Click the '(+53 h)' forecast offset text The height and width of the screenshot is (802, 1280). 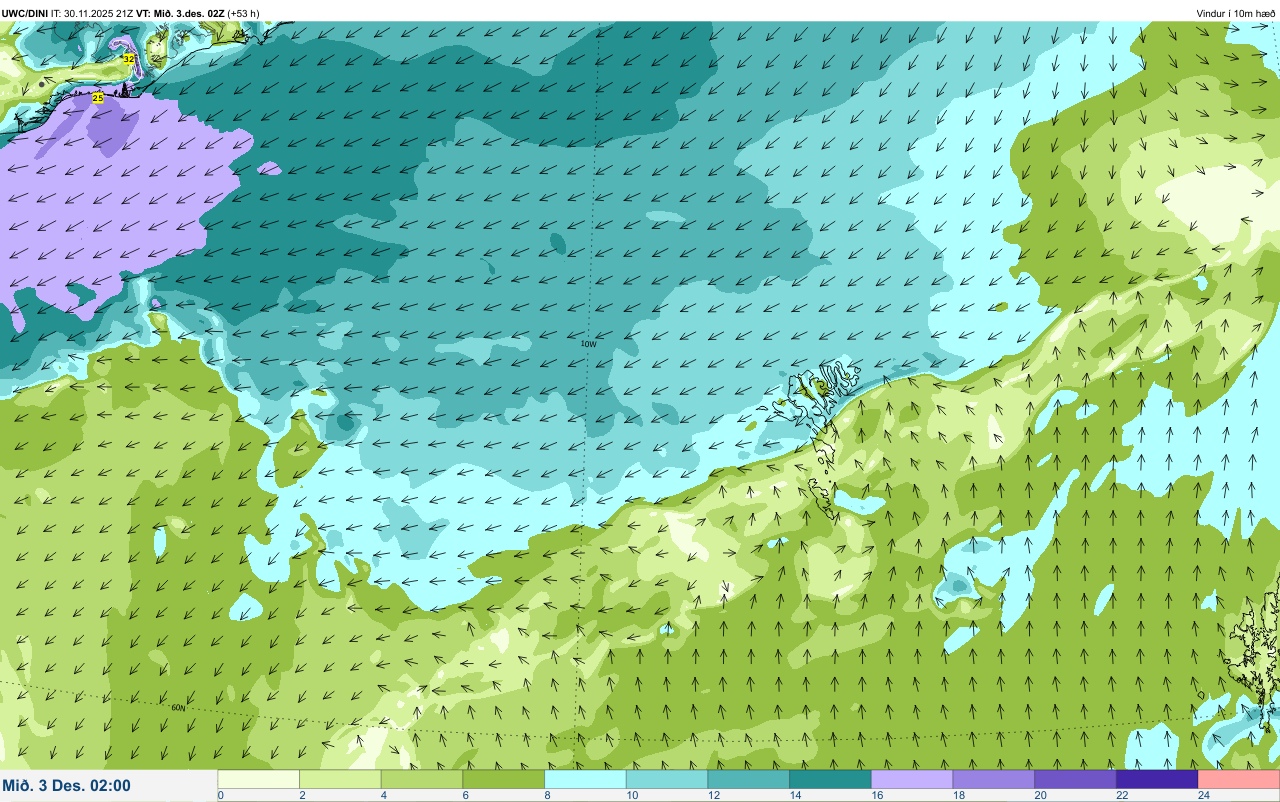point(244,13)
